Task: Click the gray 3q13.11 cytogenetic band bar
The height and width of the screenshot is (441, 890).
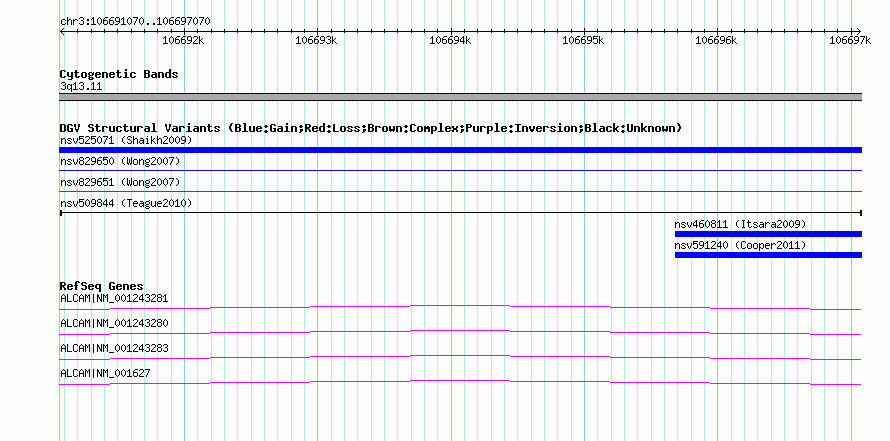Action: click(x=460, y=96)
